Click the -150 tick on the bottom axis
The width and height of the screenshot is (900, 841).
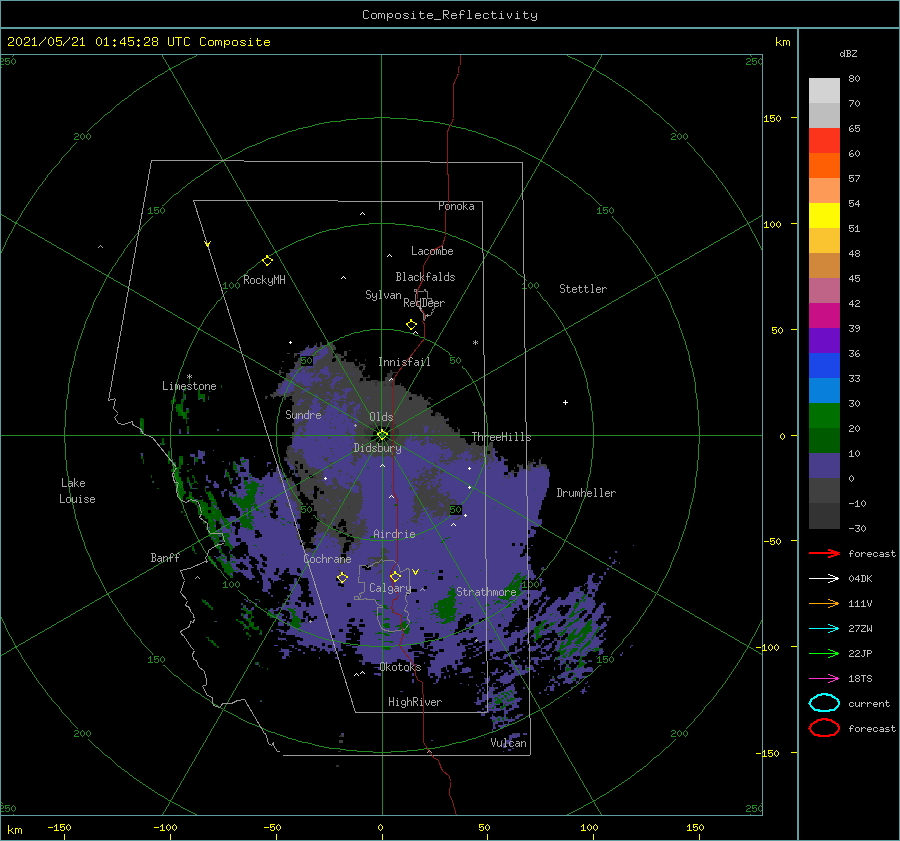(x=59, y=827)
